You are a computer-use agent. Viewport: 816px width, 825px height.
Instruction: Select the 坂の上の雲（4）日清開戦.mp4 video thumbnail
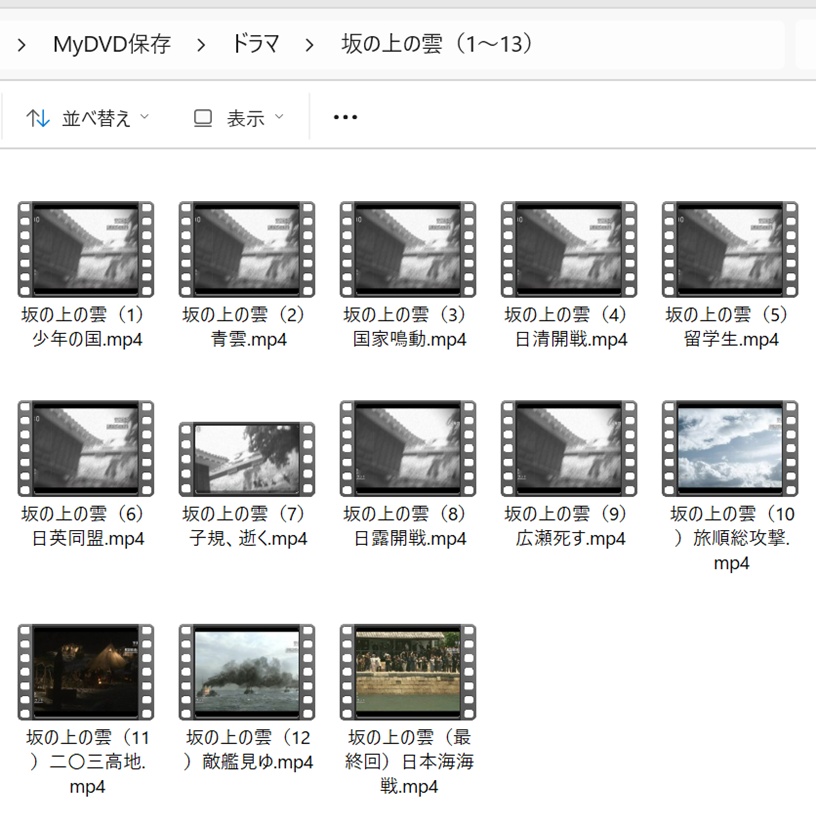click(x=569, y=249)
